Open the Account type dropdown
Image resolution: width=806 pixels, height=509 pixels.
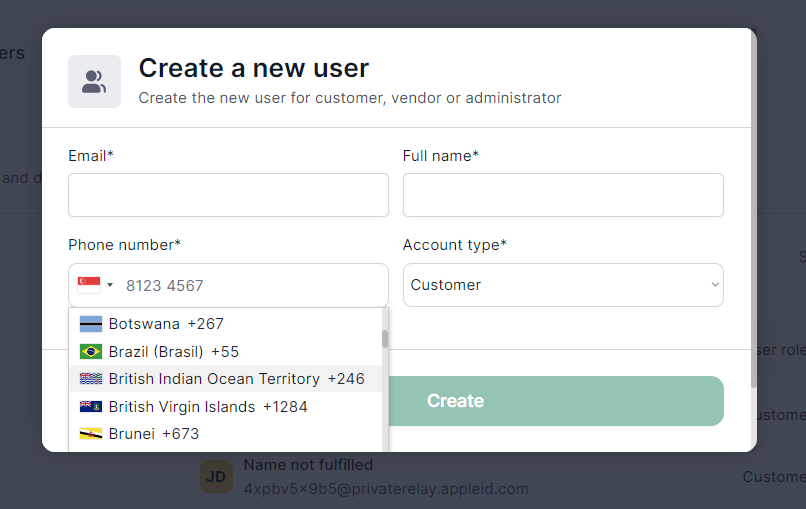coord(563,285)
